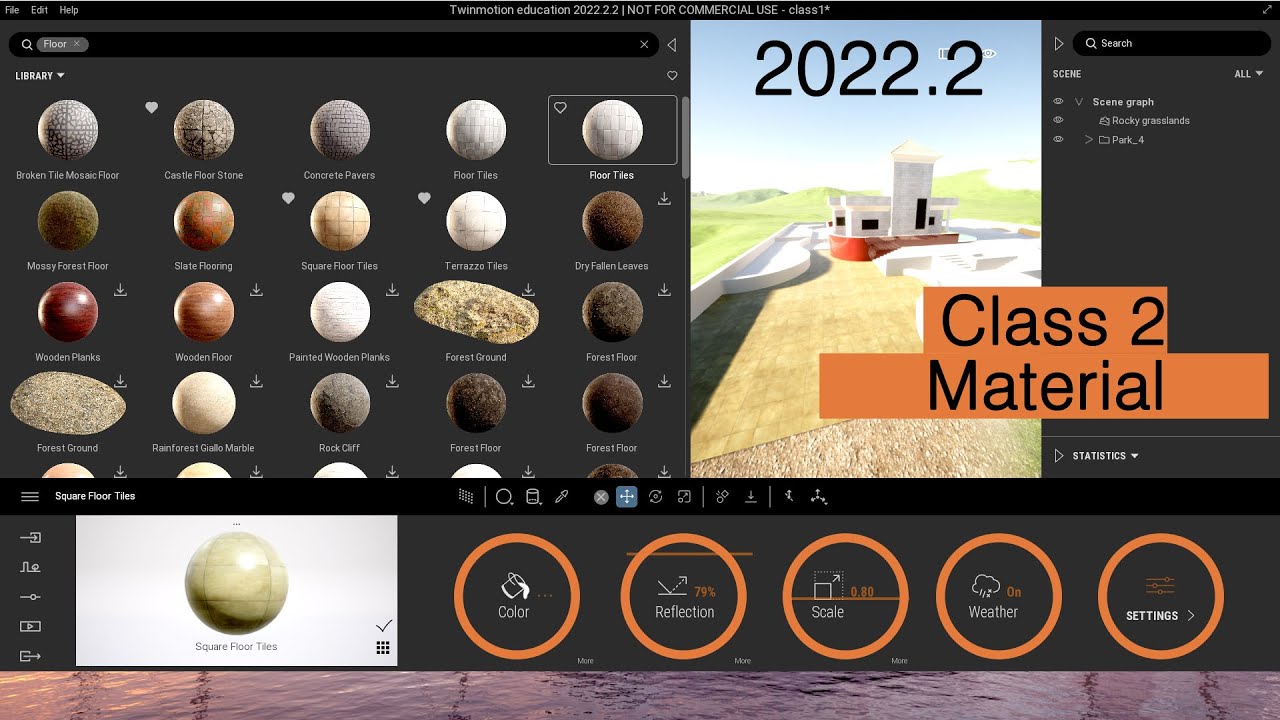Open the circle selection mode tool
The width and height of the screenshot is (1280, 720).
[504, 497]
